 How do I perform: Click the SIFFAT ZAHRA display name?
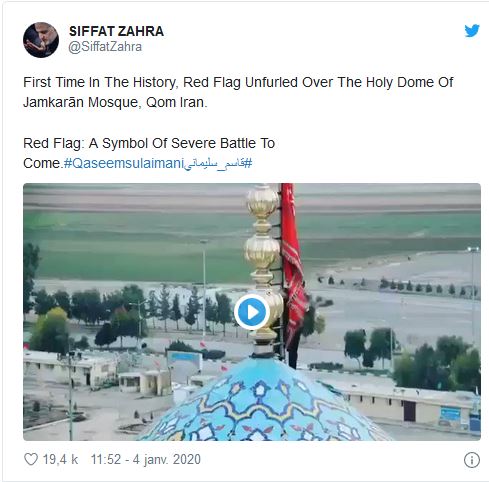(116, 31)
